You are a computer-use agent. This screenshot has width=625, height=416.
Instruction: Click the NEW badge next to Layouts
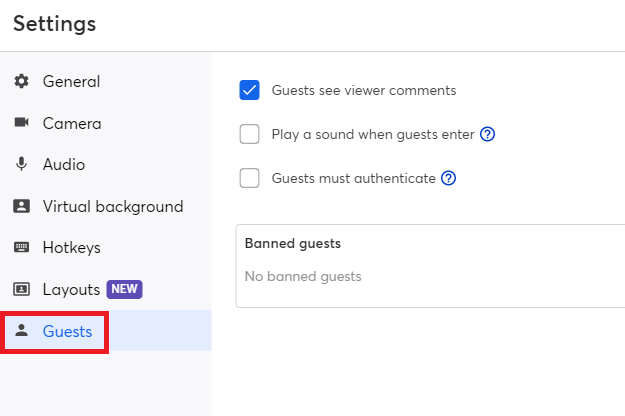tap(125, 290)
